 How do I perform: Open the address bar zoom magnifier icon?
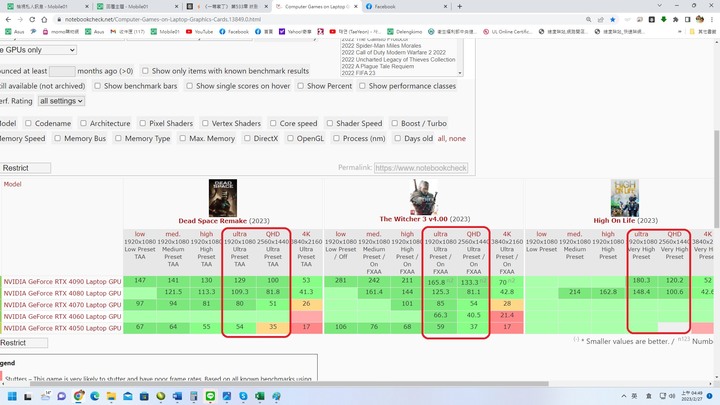[588, 19]
